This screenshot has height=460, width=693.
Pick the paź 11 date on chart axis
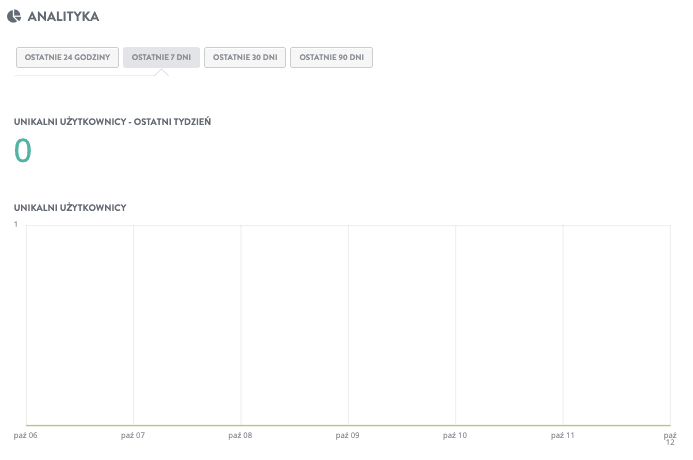point(562,435)
